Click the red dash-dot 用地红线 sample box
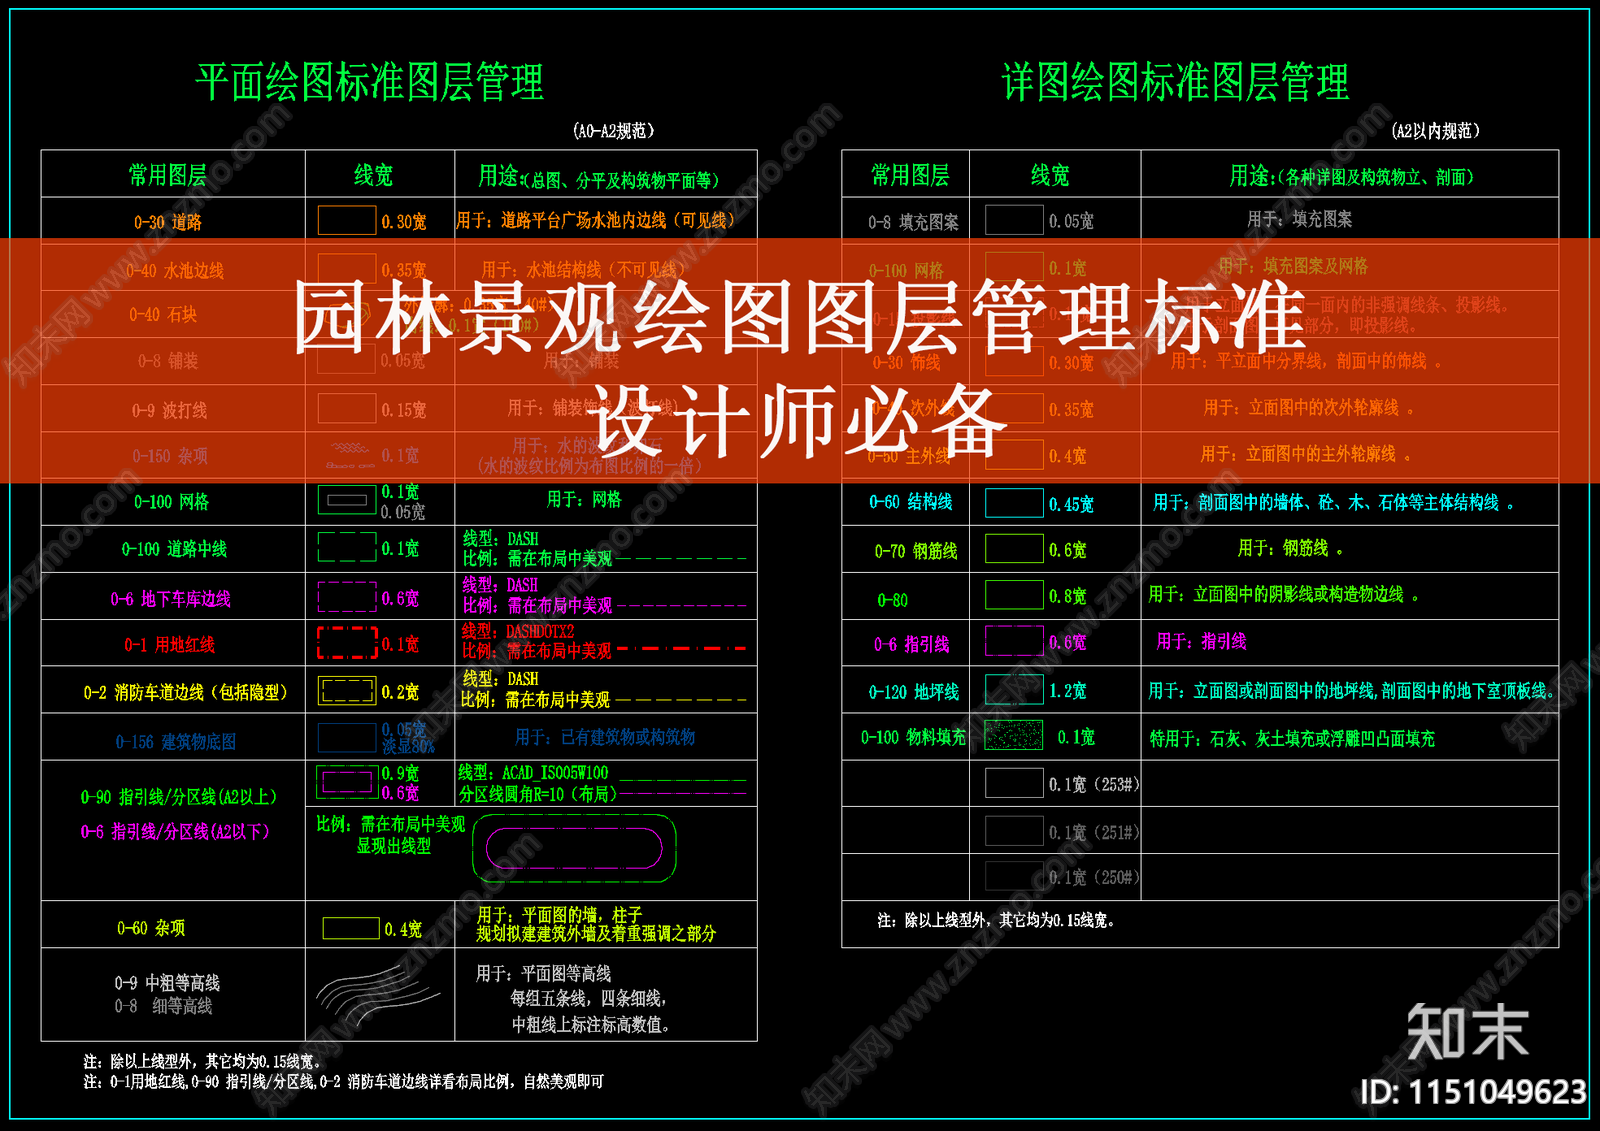The height and width of the screenshot is (1131, 1600). tap(347, 643)
